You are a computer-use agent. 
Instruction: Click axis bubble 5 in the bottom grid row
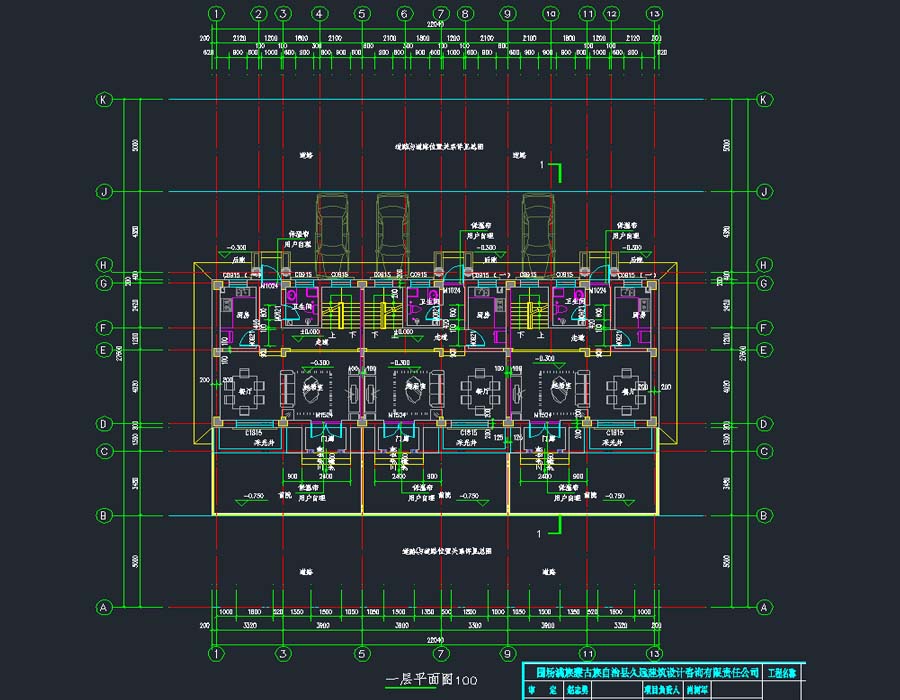(362, 653)
